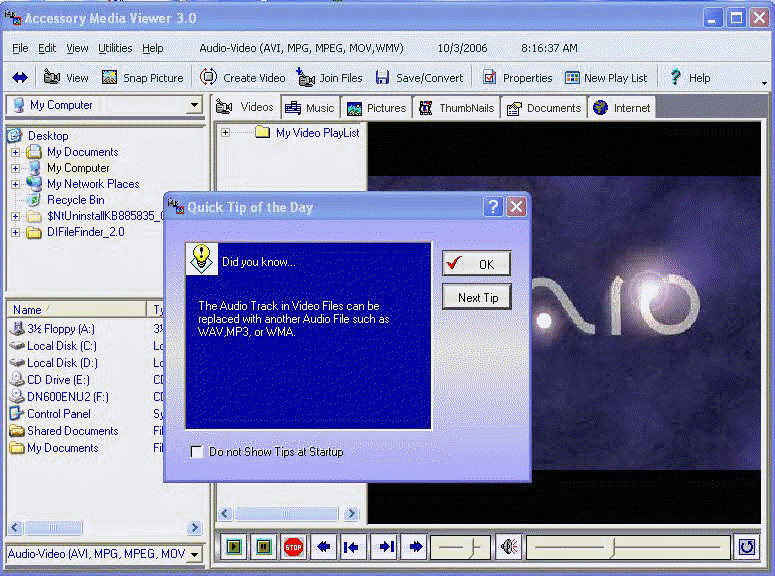
Task: Open the Properties toolbar item
Action: pyautogui.click(x=517, y=78)
